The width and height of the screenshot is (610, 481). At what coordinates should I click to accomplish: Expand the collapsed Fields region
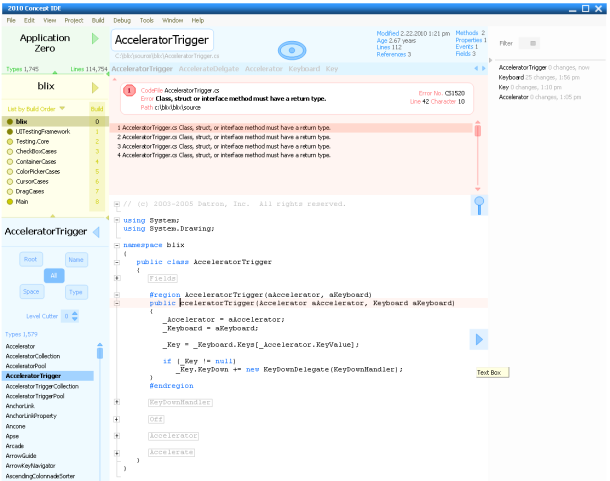pyautogui.click(x=117, y=278)
